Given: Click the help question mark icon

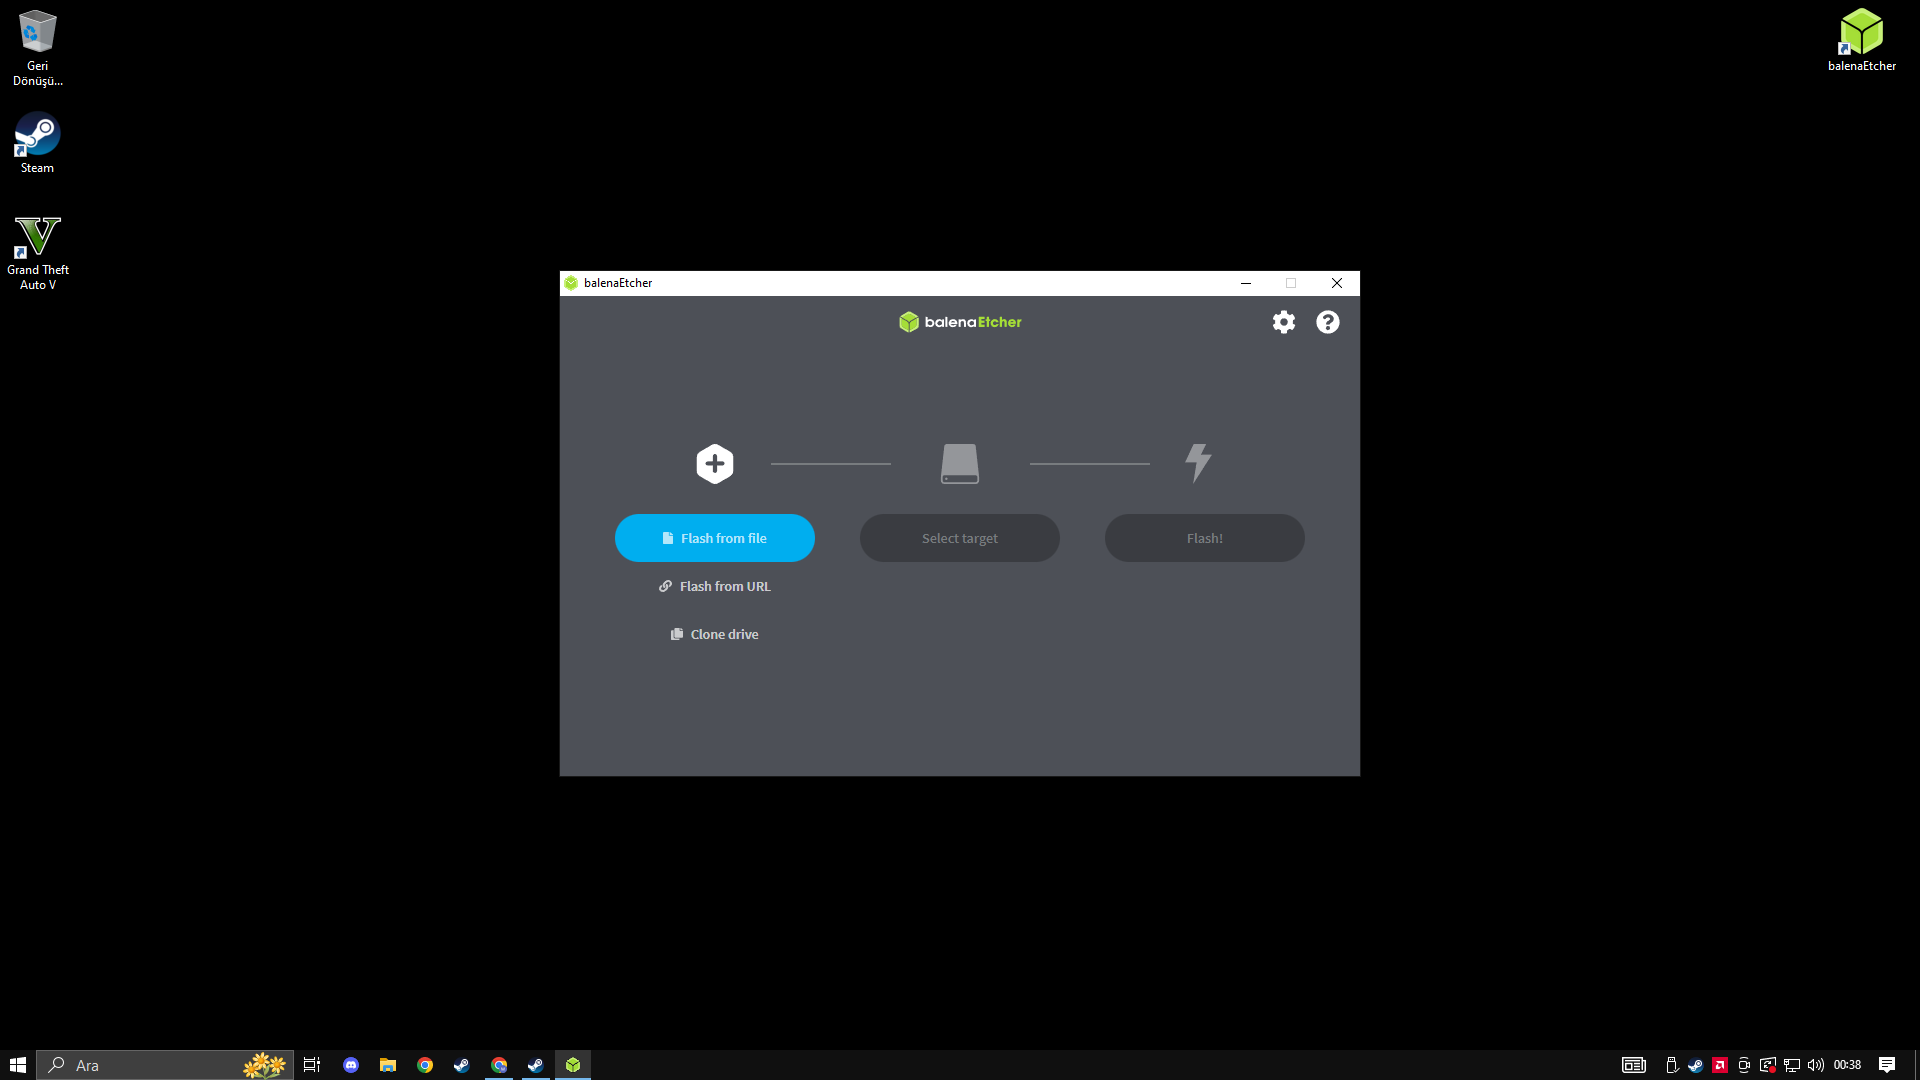Looking at the screenshot, I should (1327, 322).
